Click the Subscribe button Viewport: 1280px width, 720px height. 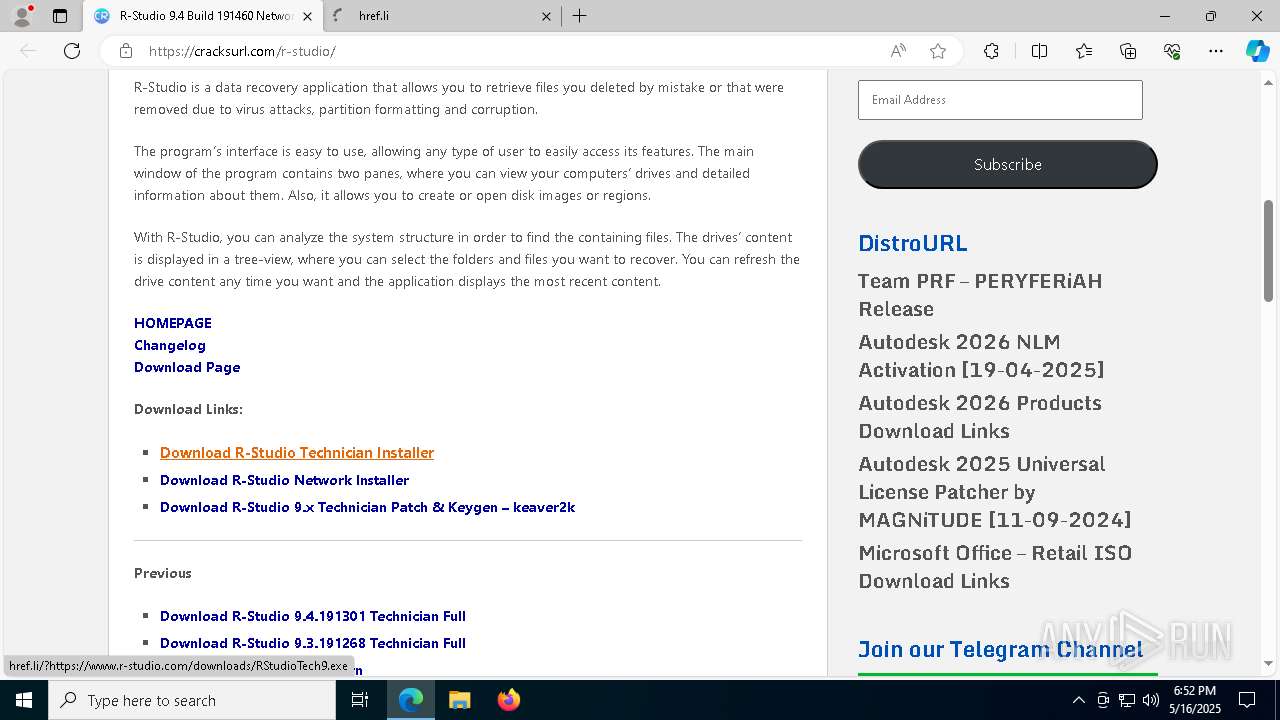point(1008,164)
